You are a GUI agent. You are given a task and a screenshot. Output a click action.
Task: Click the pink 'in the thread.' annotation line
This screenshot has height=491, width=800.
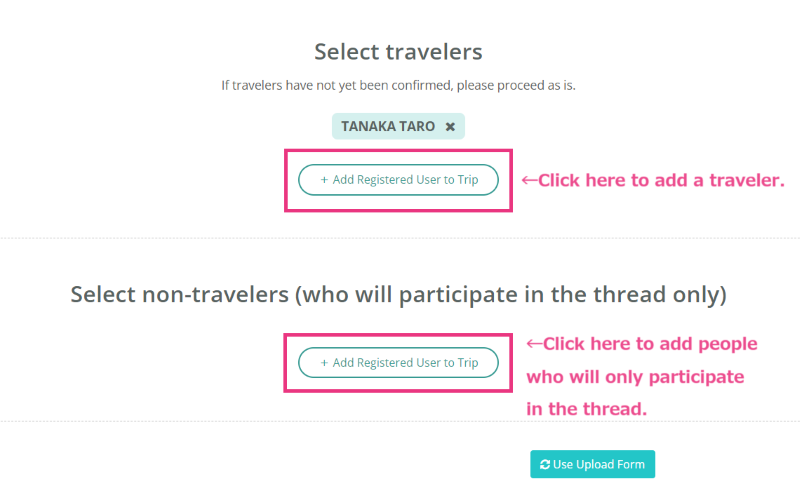point(586,409)
